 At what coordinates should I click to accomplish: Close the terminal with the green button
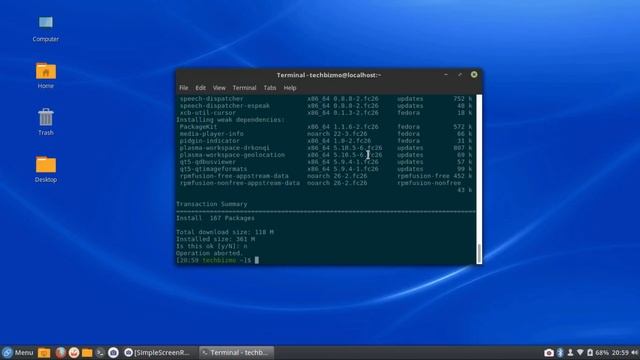[x=474, y=75]
